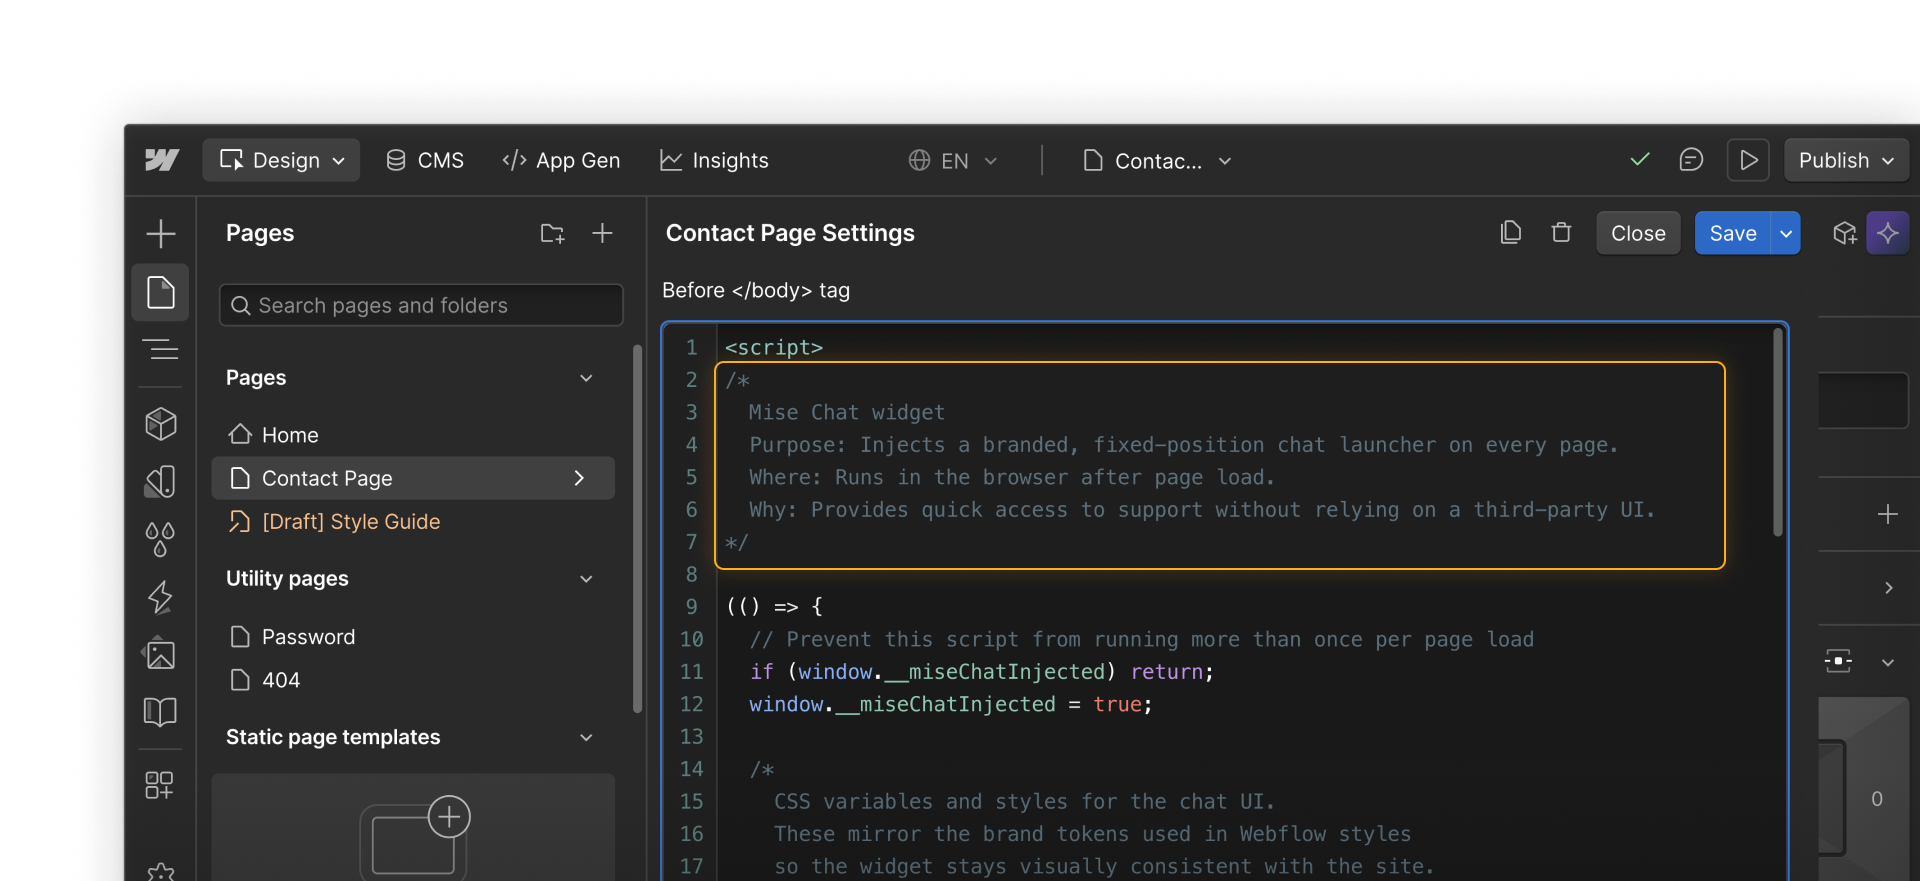Click the Publish button
Viewport: 1920px width, 881px height.
1846,160
